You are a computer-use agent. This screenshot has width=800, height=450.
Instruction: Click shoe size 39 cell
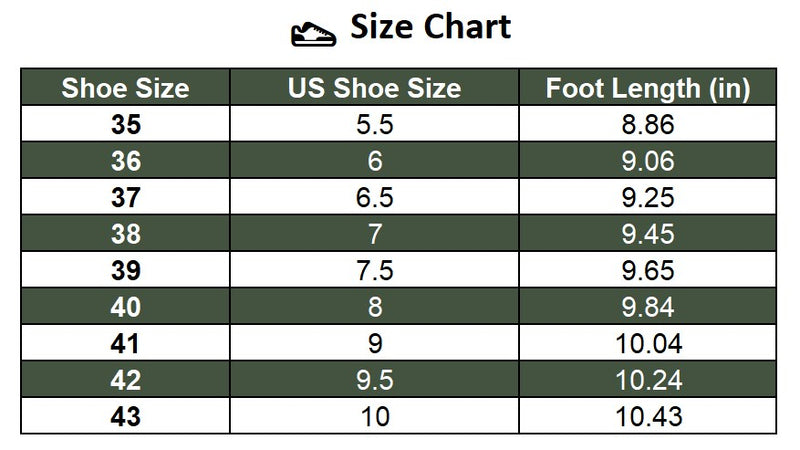click(125, 270)
